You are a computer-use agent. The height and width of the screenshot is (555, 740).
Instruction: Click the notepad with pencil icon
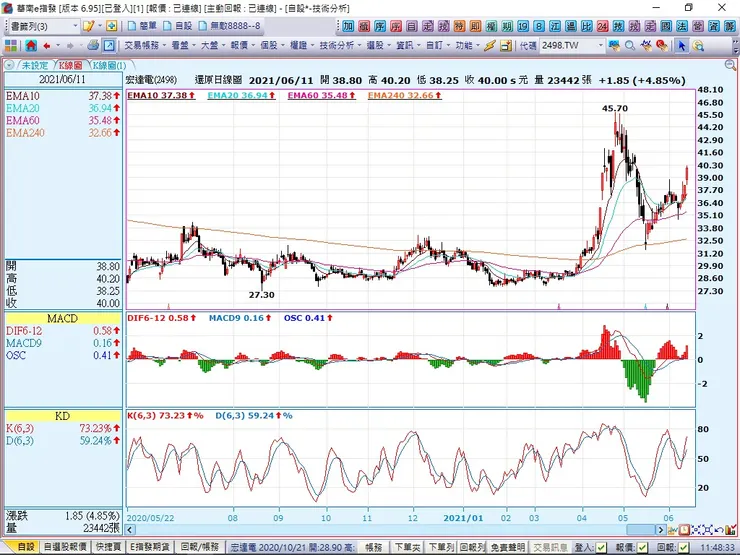(x=88, y=26)
